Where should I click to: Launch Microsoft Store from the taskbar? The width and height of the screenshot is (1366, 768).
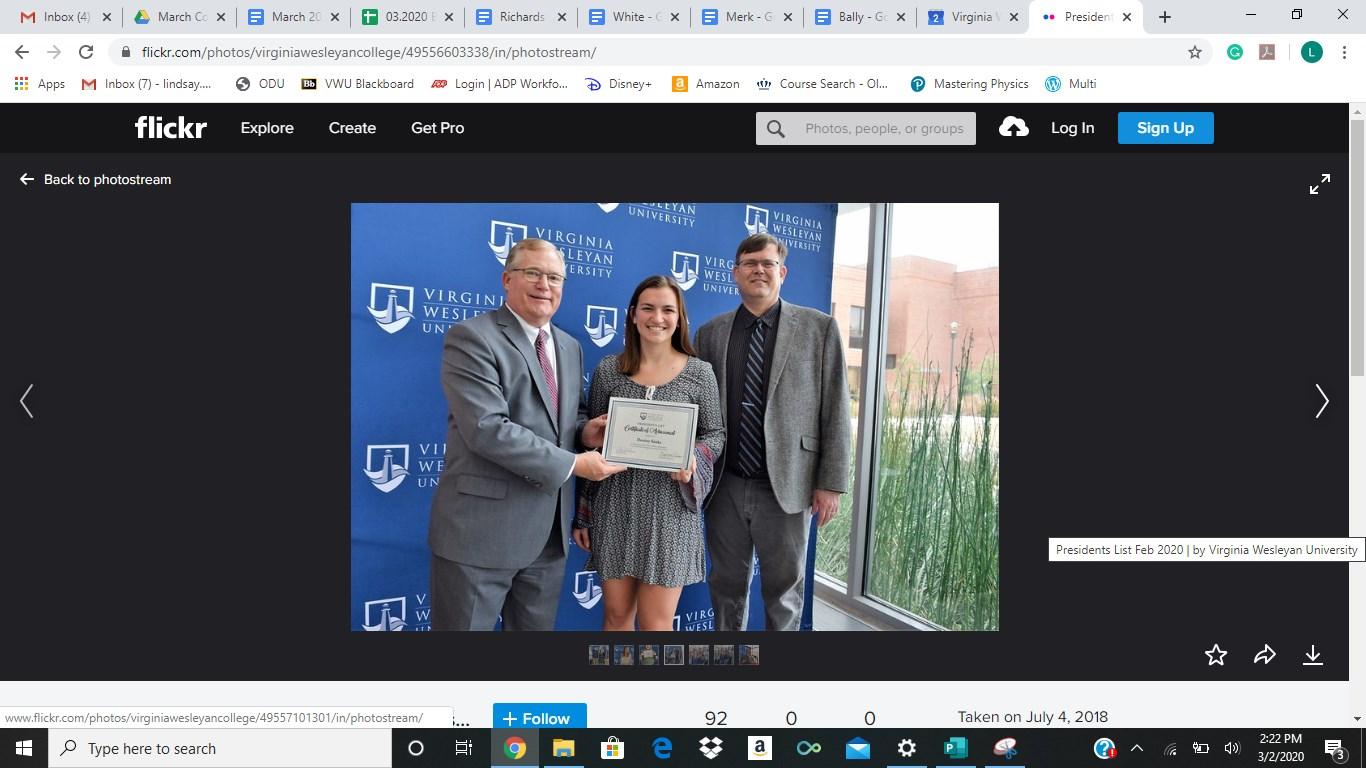coord(612,748)
